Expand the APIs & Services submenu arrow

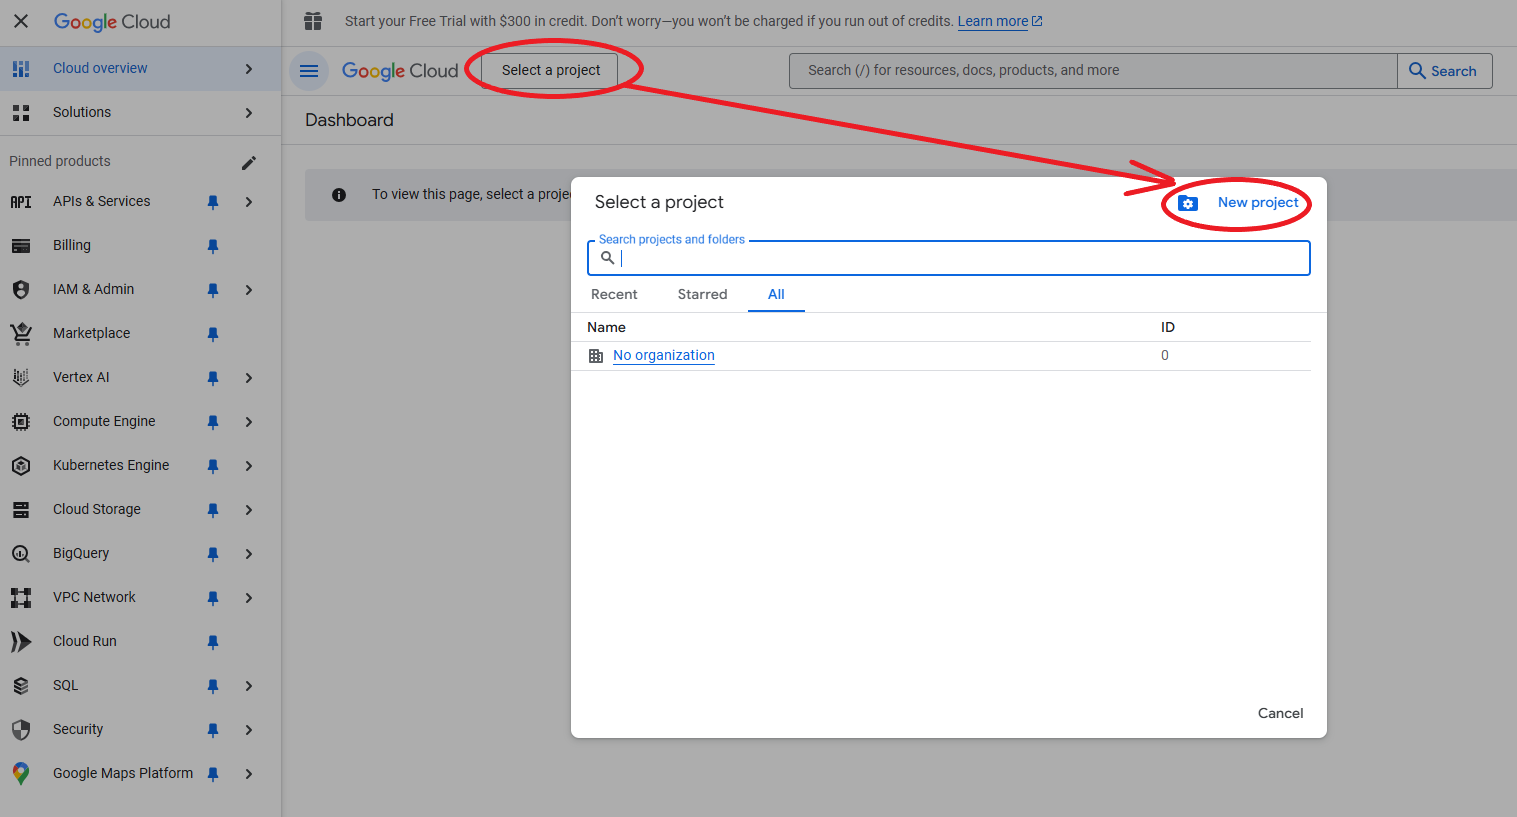coord(249,202)
